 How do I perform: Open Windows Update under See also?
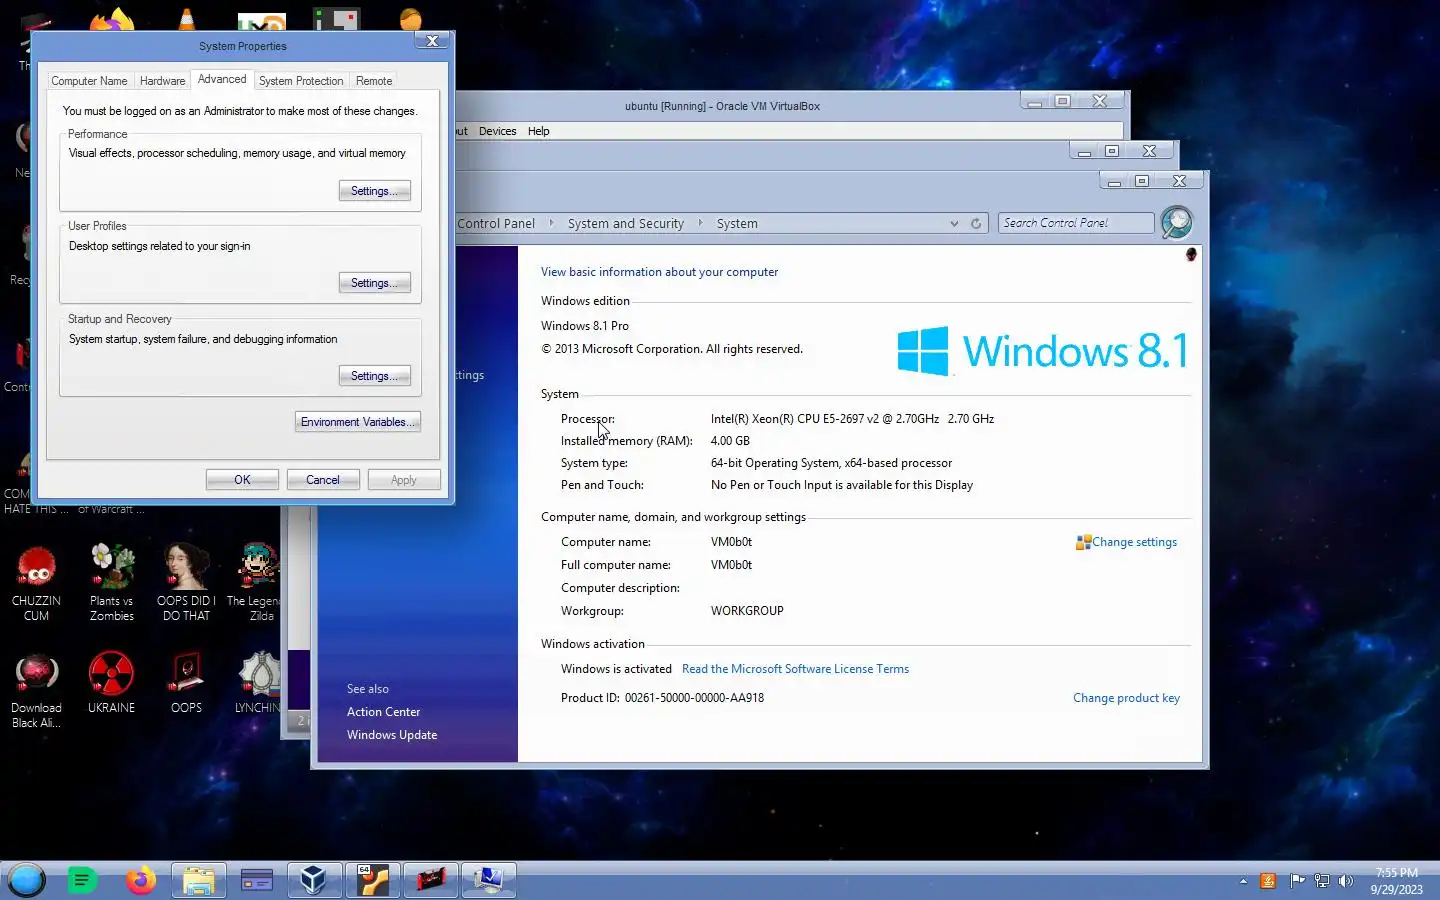coord(392,735)
